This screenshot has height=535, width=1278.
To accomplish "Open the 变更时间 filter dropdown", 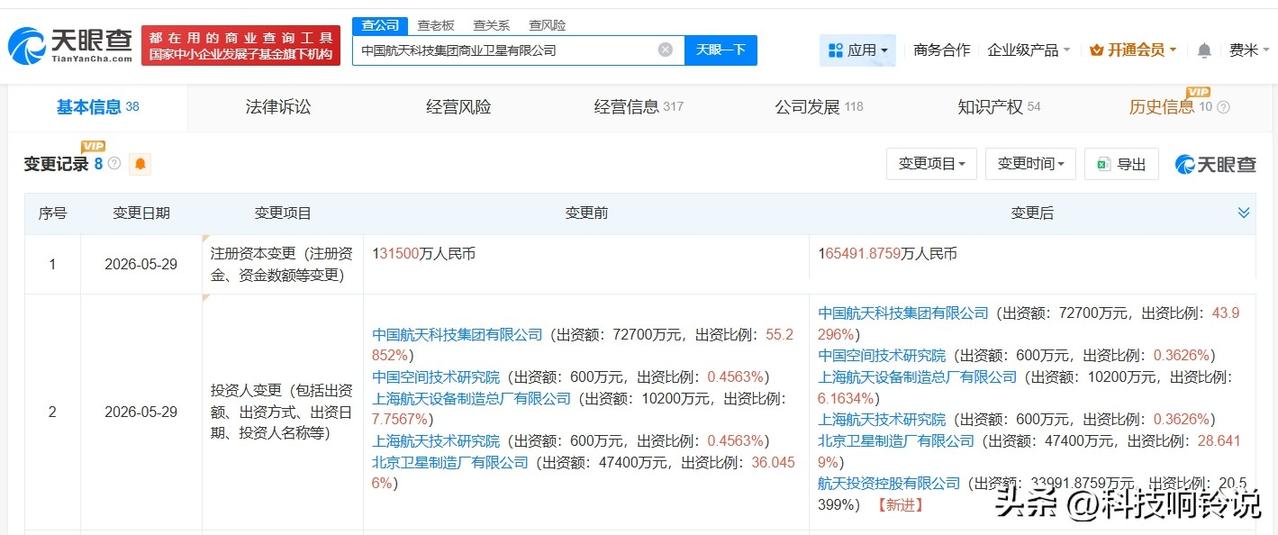I will pyautogui.click(x=1030, y=164).
